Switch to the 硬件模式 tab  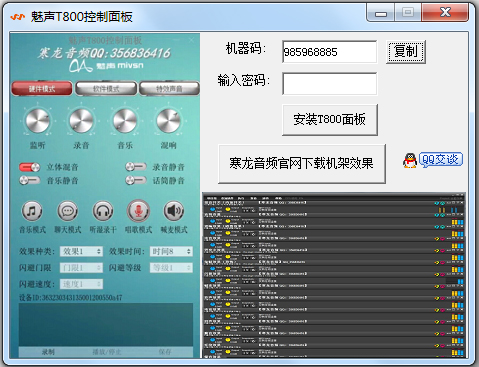(x=42, y=89)
